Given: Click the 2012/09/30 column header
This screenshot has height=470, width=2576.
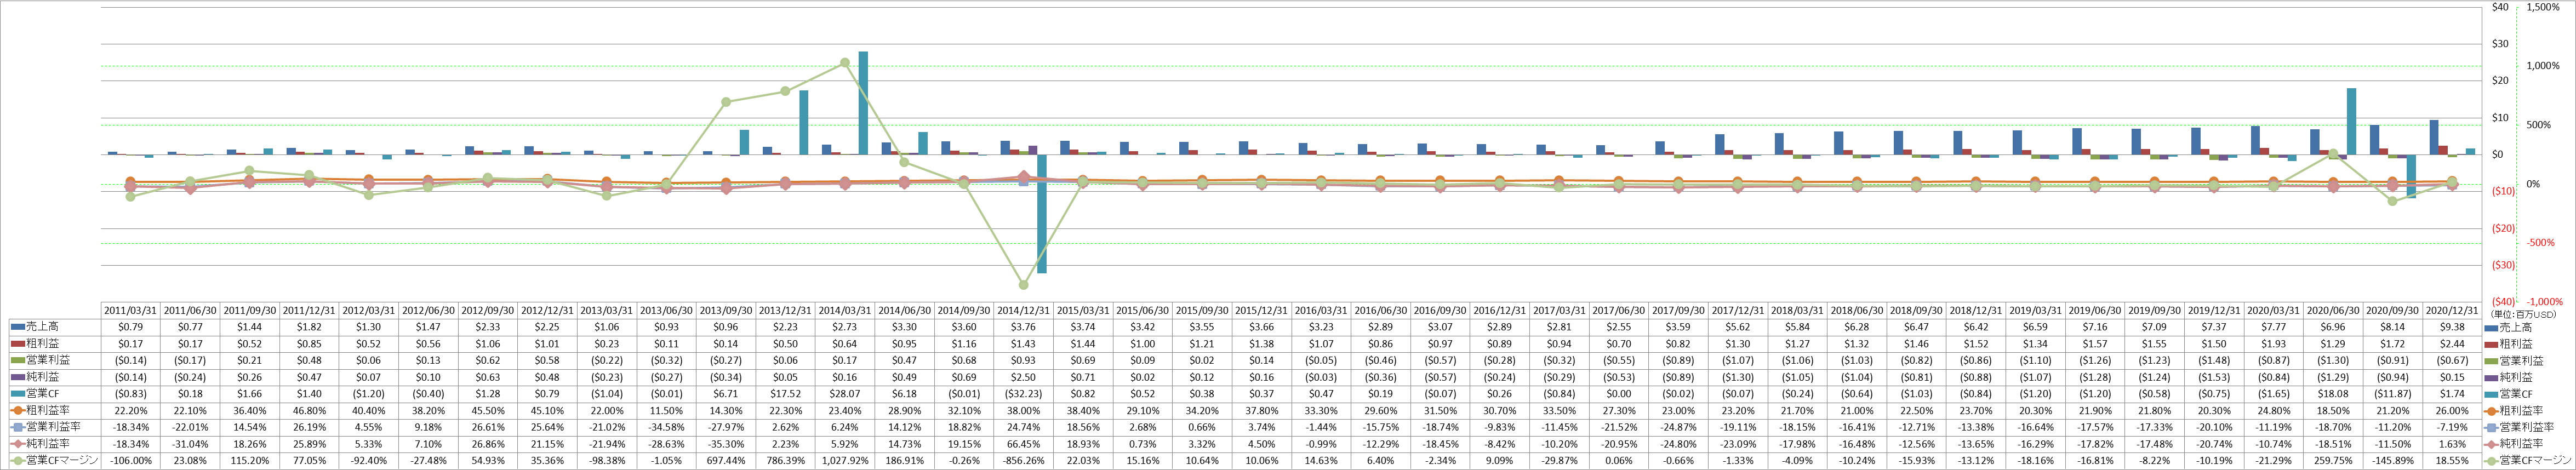Looking at the screenshot, I should (488, 311).
